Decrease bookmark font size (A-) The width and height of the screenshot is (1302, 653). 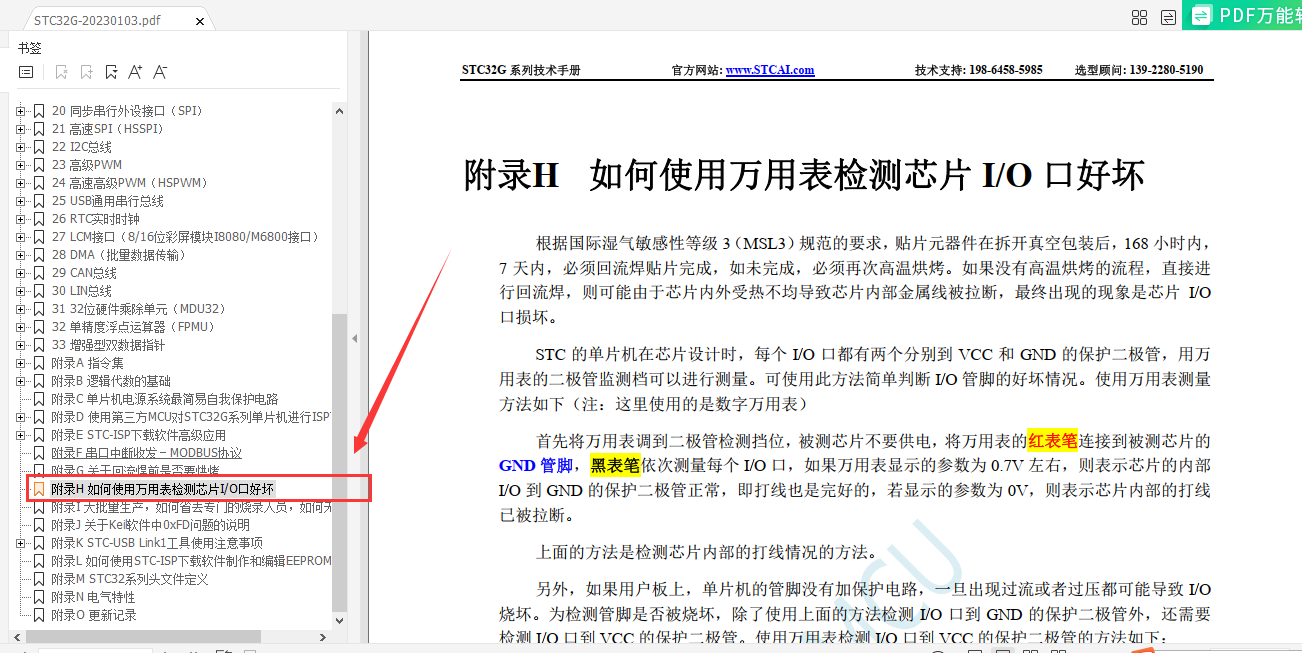click(159, 72)
